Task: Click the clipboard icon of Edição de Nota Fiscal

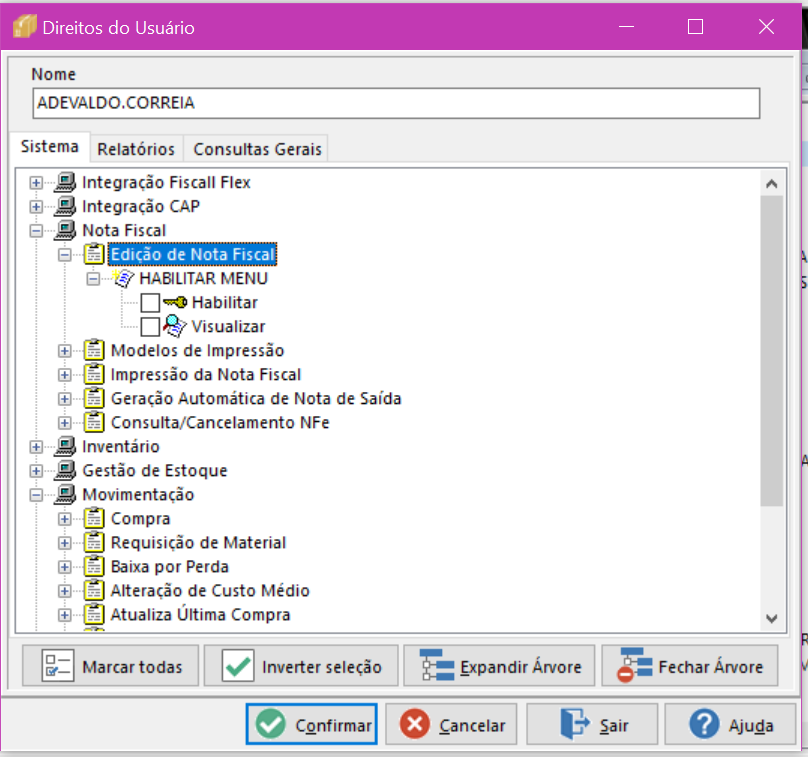Action: [94, 254]
